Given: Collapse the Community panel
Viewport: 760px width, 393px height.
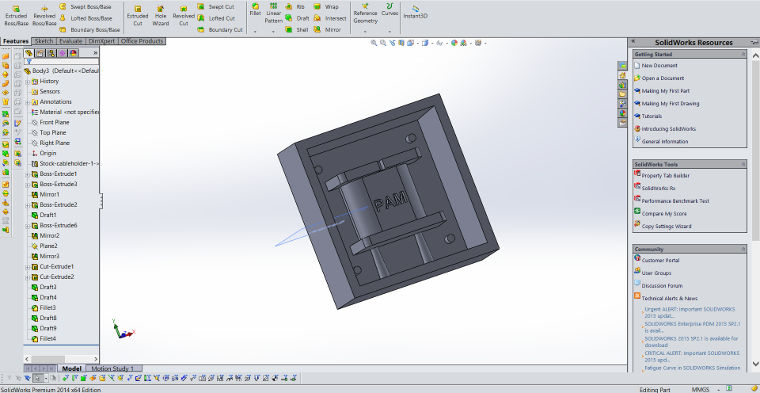Looking at the screenshot, I should 743,249.
